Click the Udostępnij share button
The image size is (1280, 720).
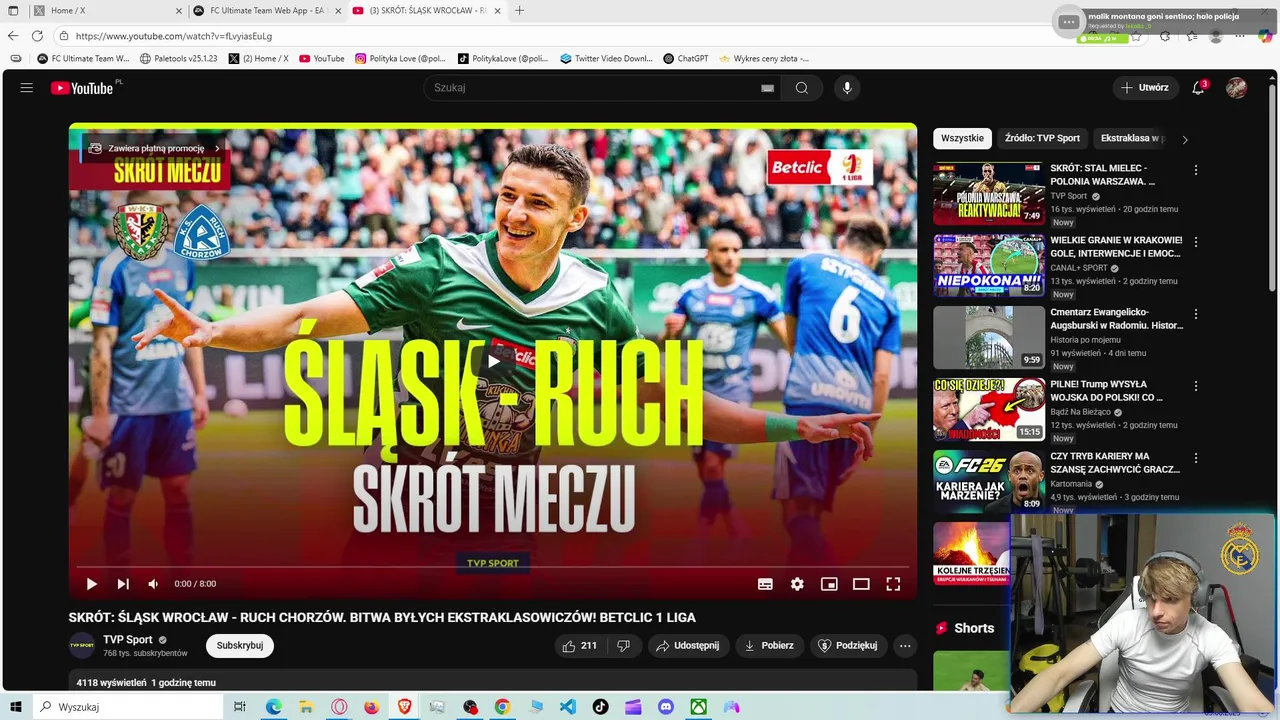click(688, 646)
